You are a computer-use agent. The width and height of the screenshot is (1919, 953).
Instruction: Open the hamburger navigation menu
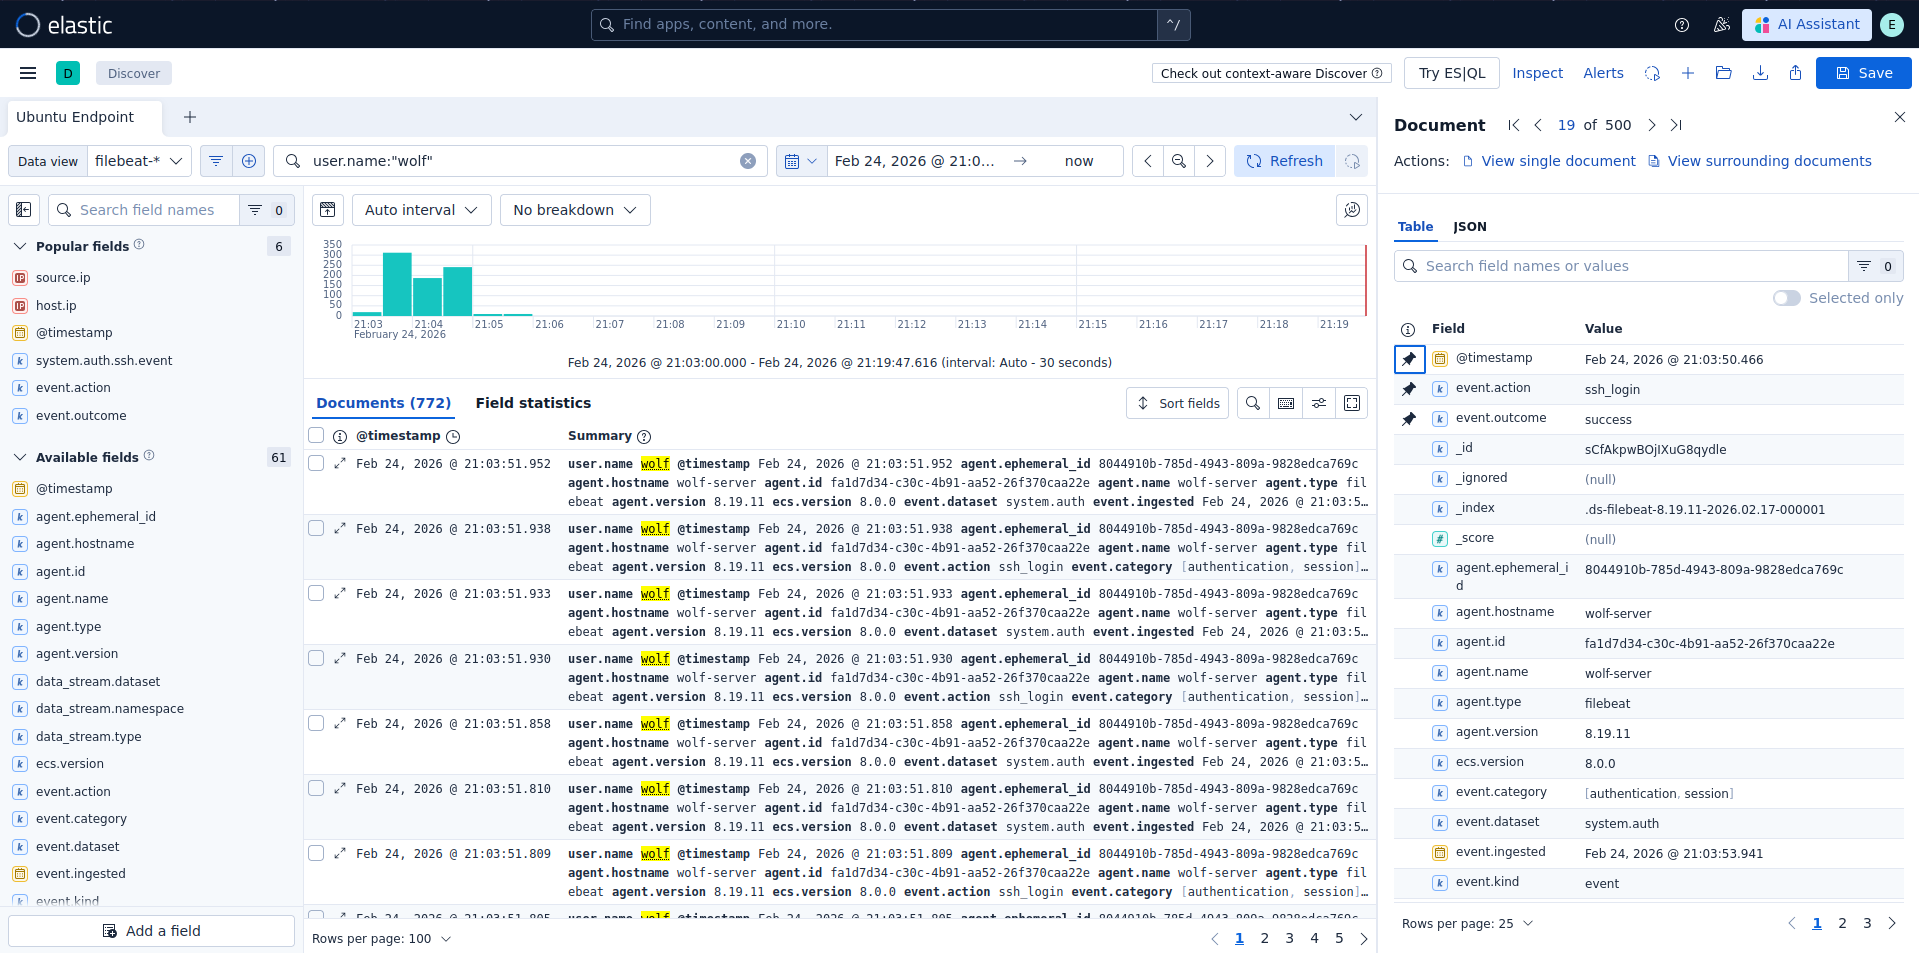click(28, 73)
